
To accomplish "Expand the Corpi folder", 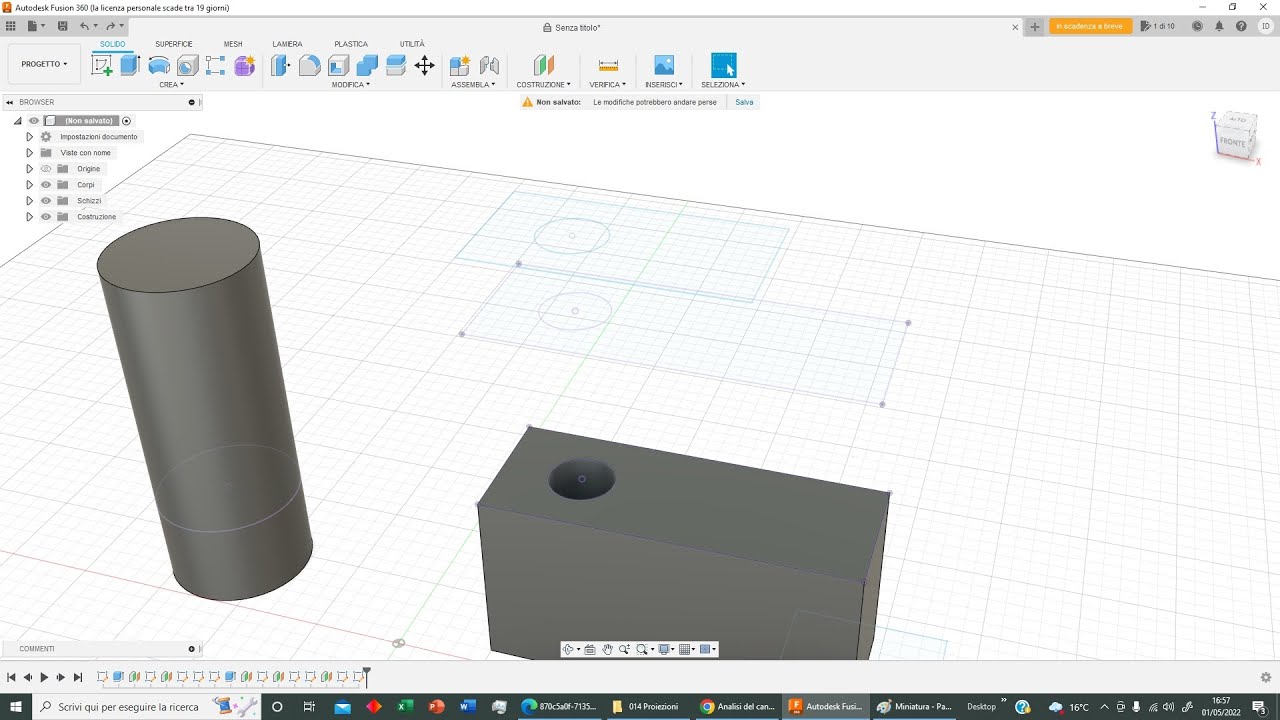I will pyautogui.click(x=30, y=185).
